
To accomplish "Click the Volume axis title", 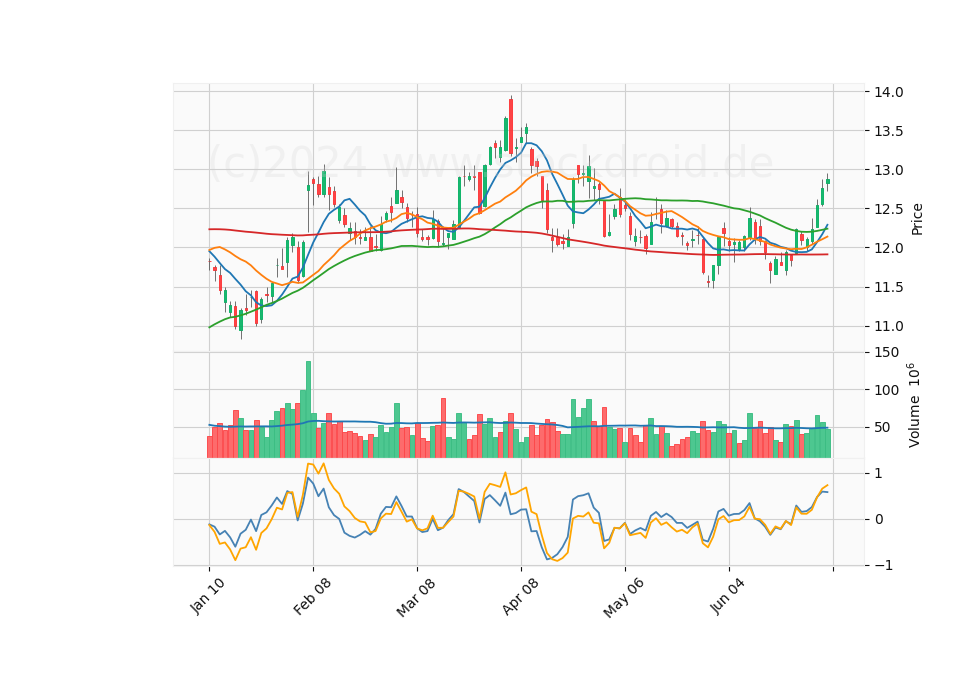I will click(913, 405).
